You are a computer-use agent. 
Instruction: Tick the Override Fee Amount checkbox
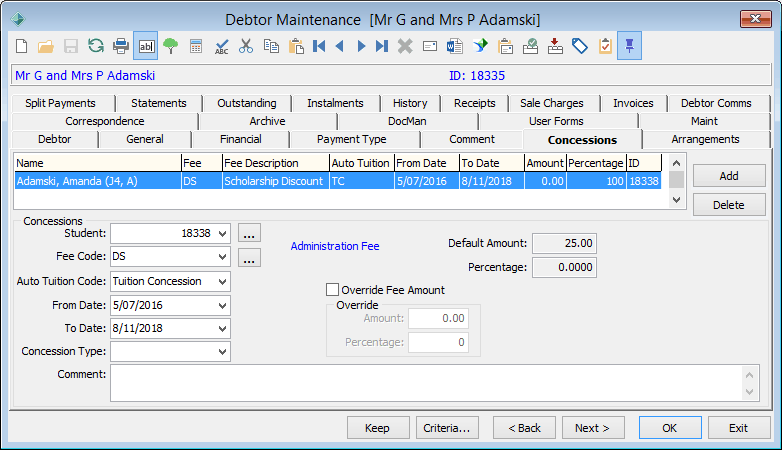tap(332, 290)
